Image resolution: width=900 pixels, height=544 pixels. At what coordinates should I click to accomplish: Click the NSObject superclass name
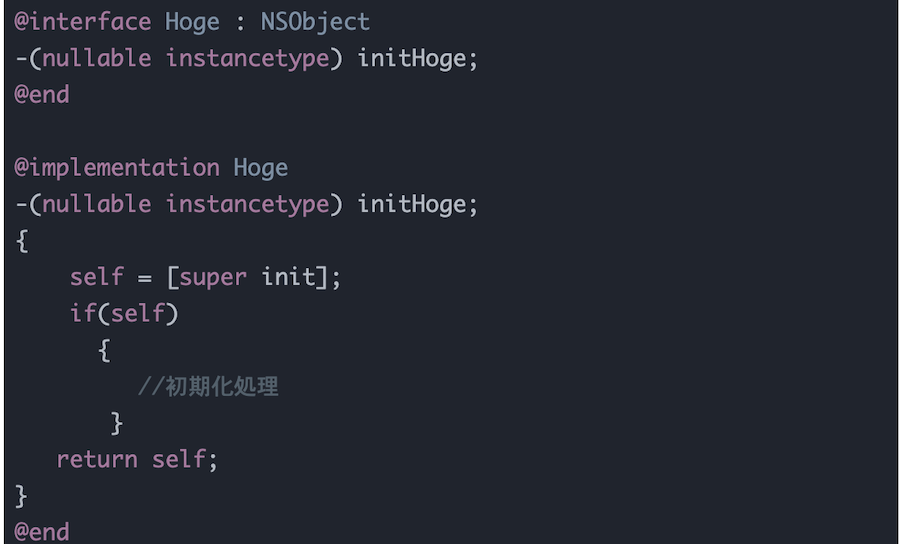tap(316, 22)
